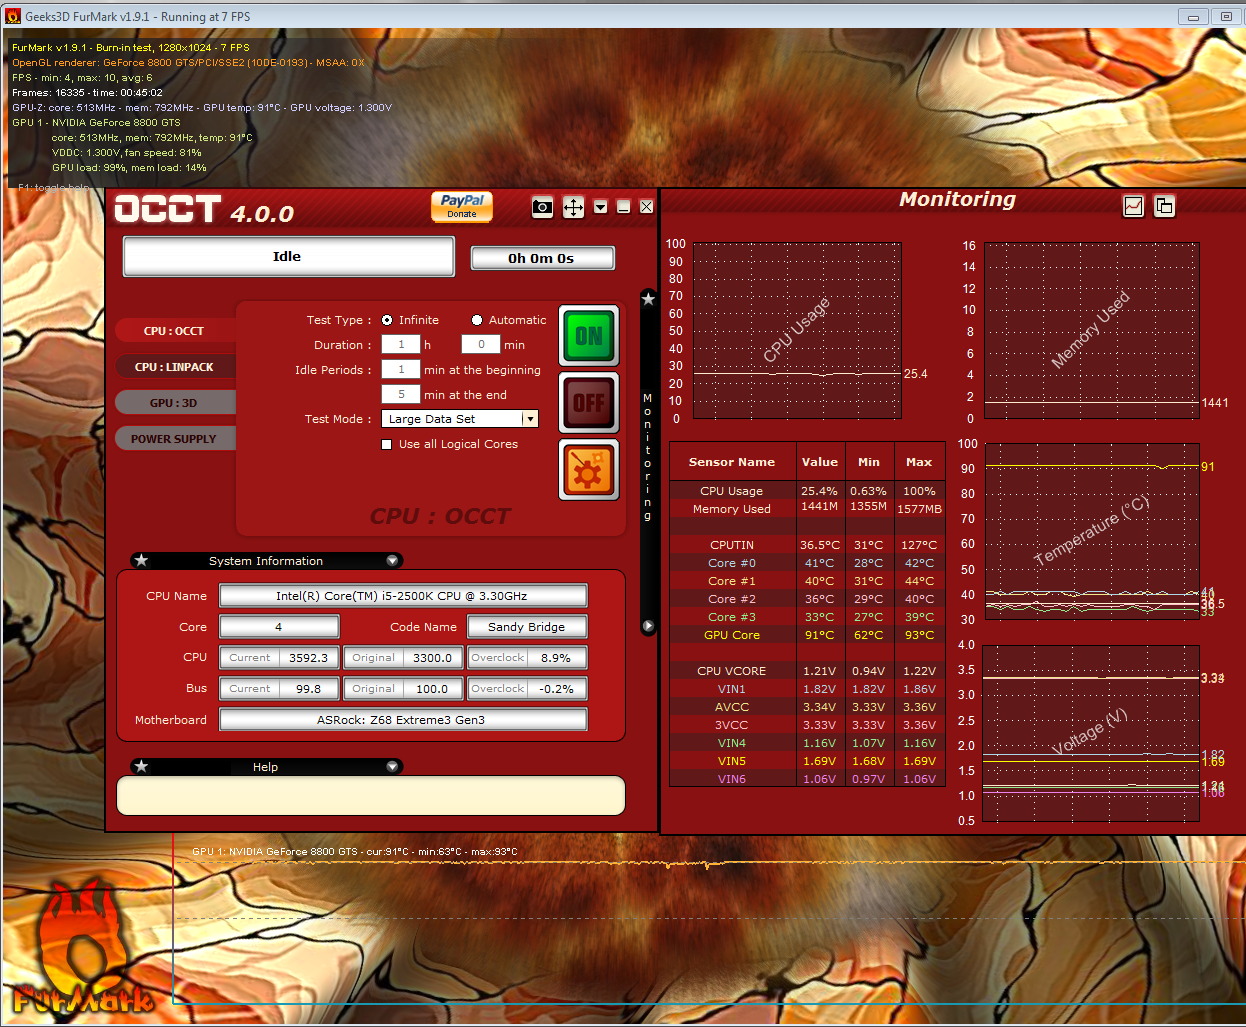Select the CPU Usage sensor row
This screenshot has height=1027, width=1246.
tap(807, 491)
